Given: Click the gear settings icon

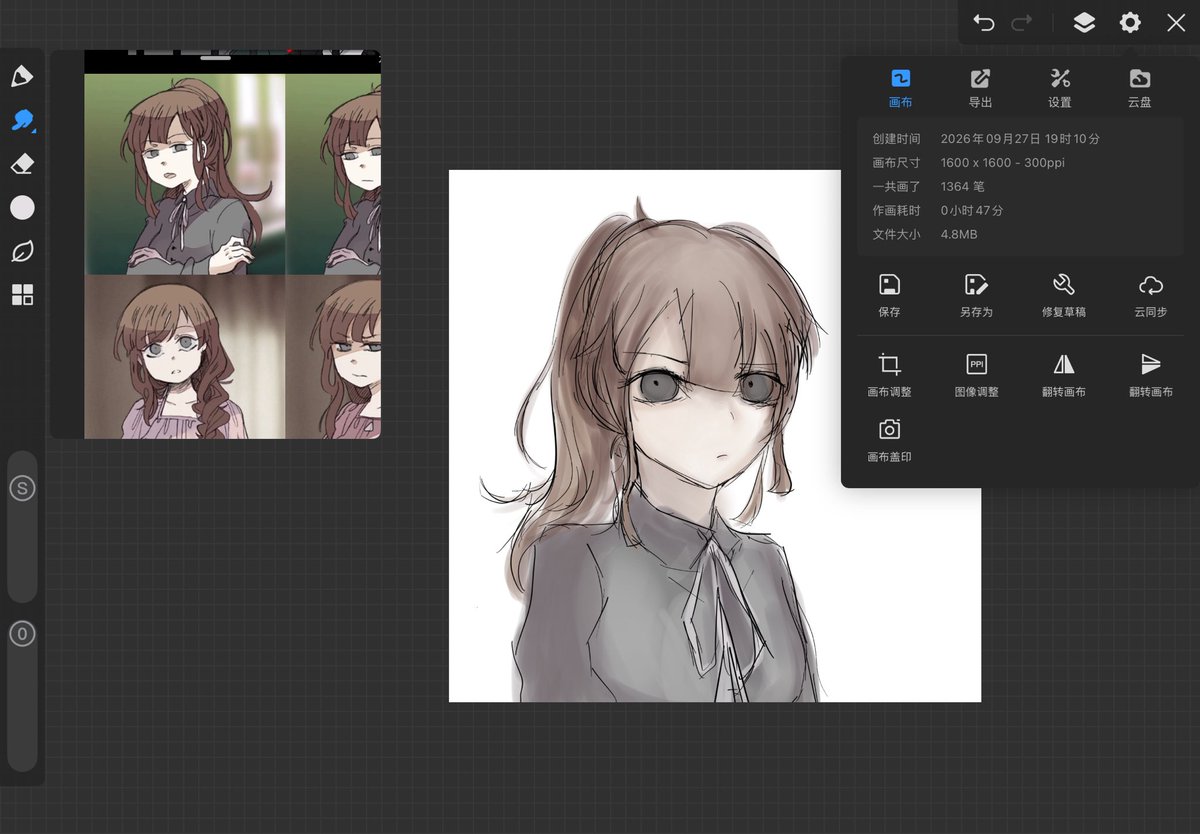Looking at the screenshot, I should click(1130, 22).
